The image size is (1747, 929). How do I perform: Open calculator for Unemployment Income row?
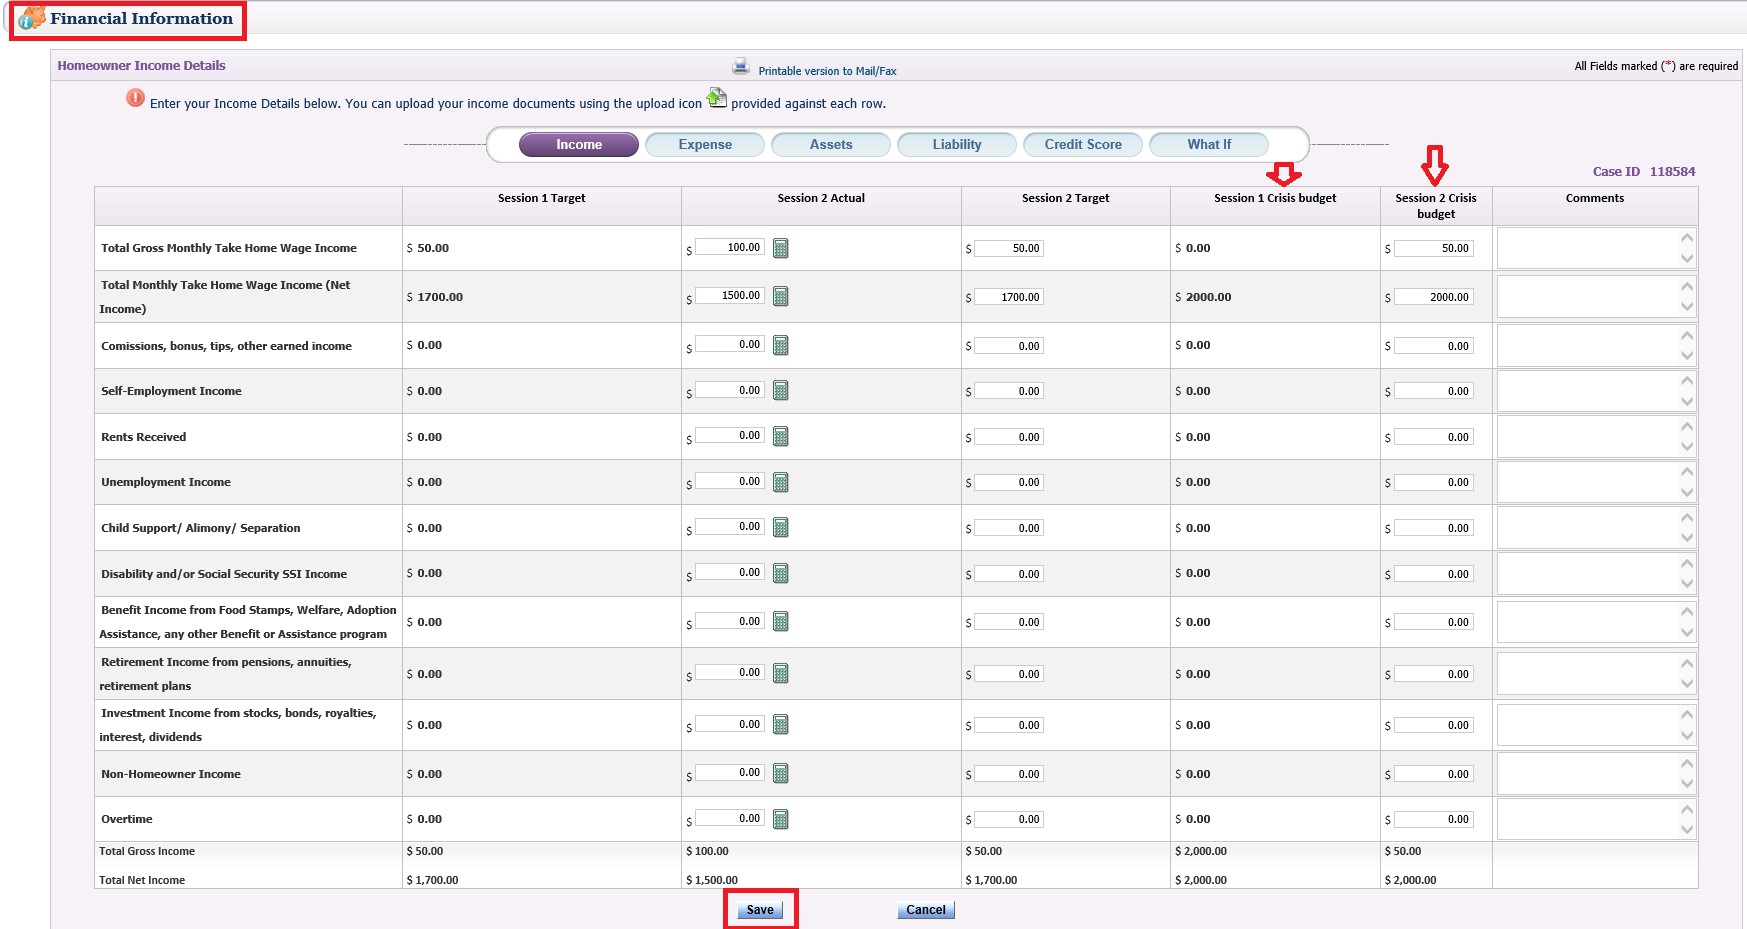[x=781, y=482]
